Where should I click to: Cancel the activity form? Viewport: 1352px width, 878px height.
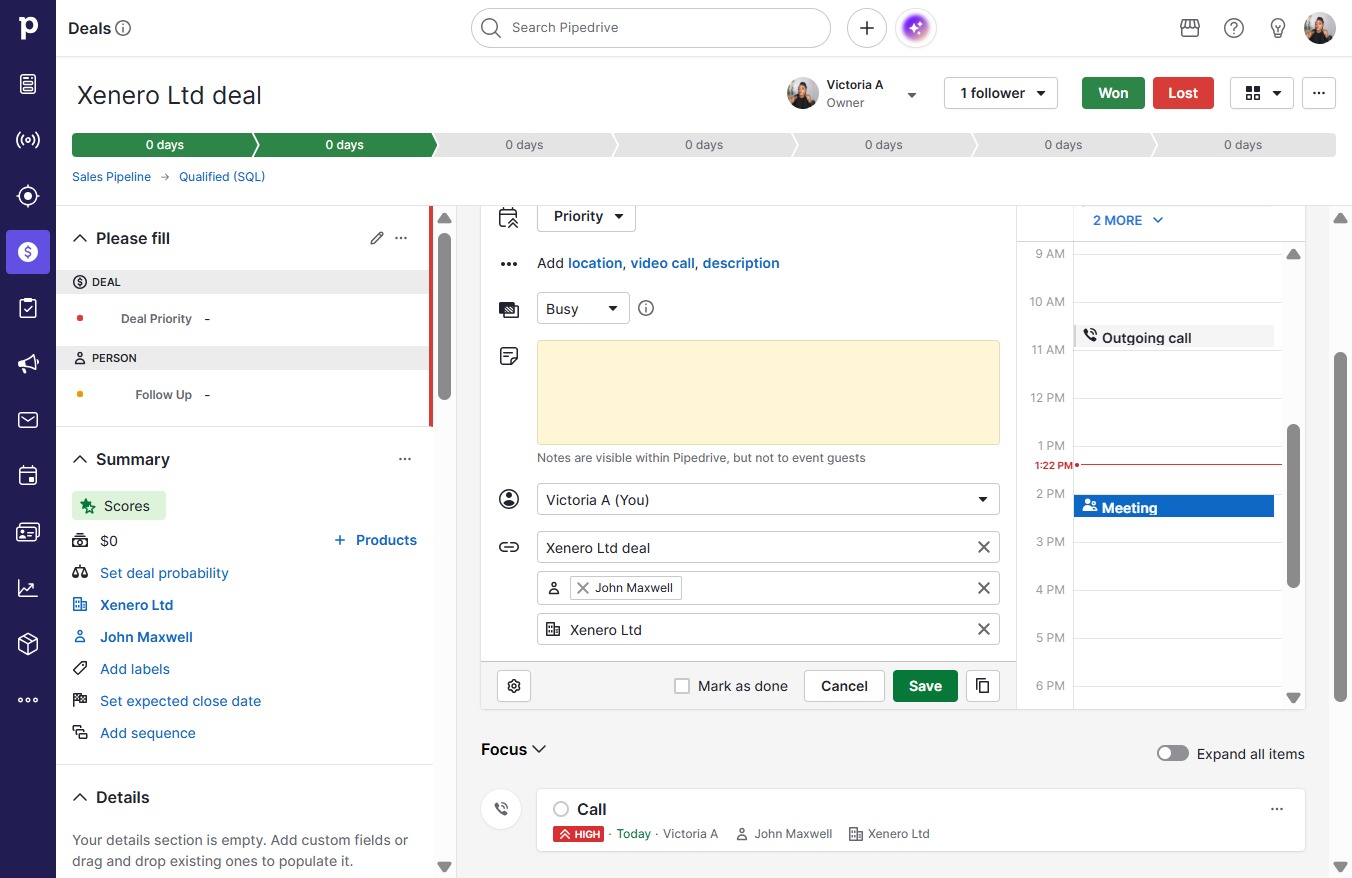click(844, 686)
